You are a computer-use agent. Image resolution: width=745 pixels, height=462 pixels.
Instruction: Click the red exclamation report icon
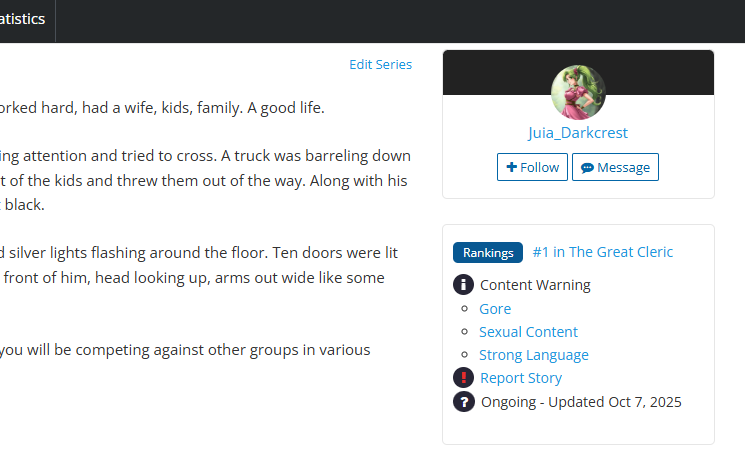click(463, 378)
